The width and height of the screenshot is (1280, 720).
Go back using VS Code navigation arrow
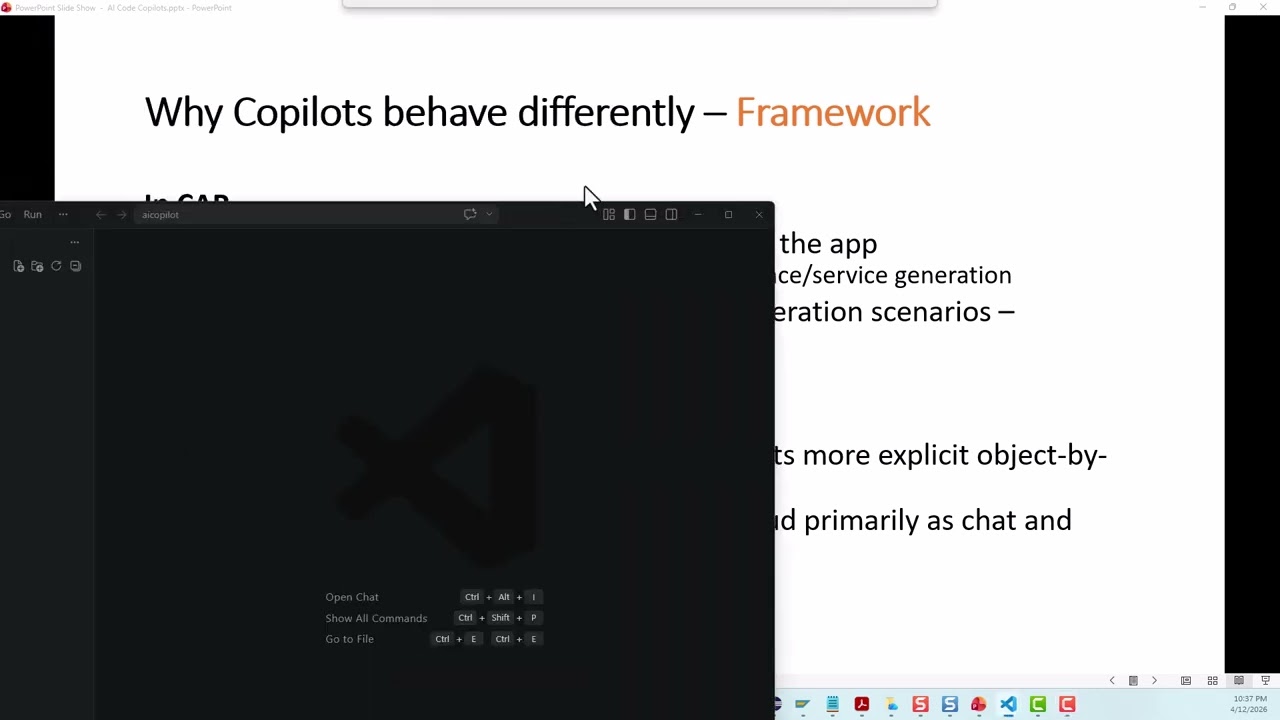[100, 214]
